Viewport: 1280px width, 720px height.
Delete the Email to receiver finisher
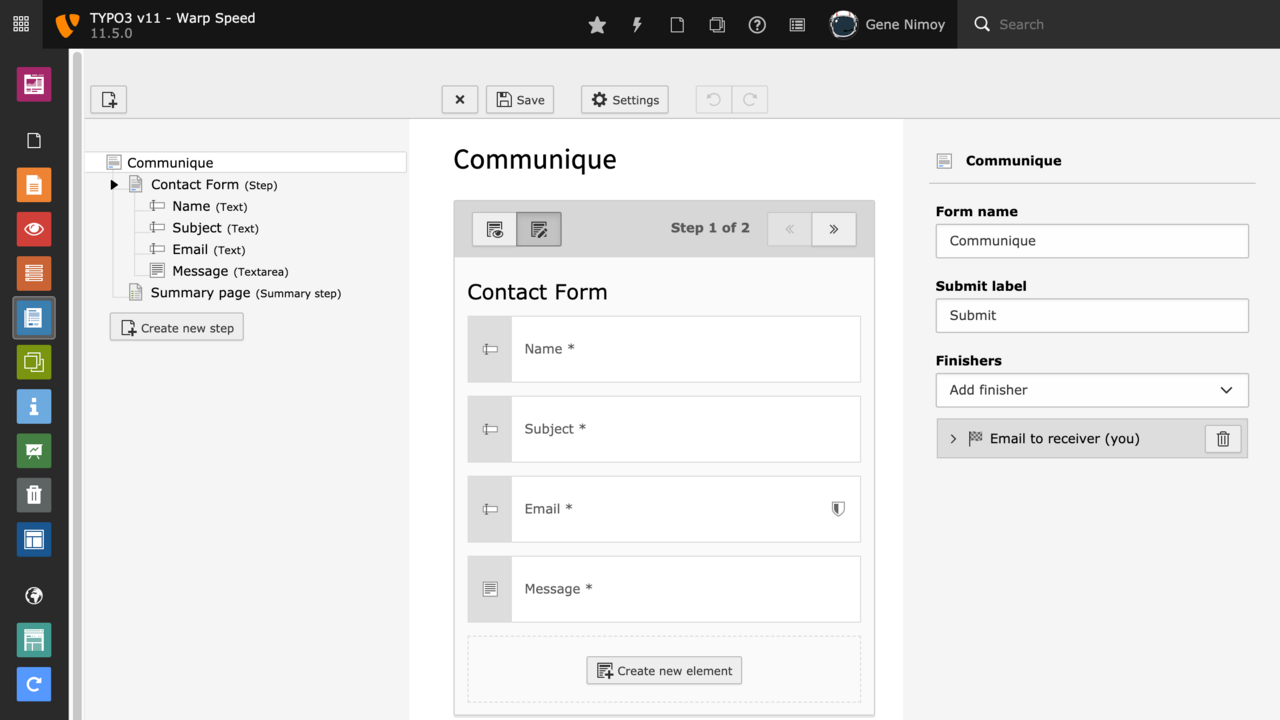[1222, 439]
